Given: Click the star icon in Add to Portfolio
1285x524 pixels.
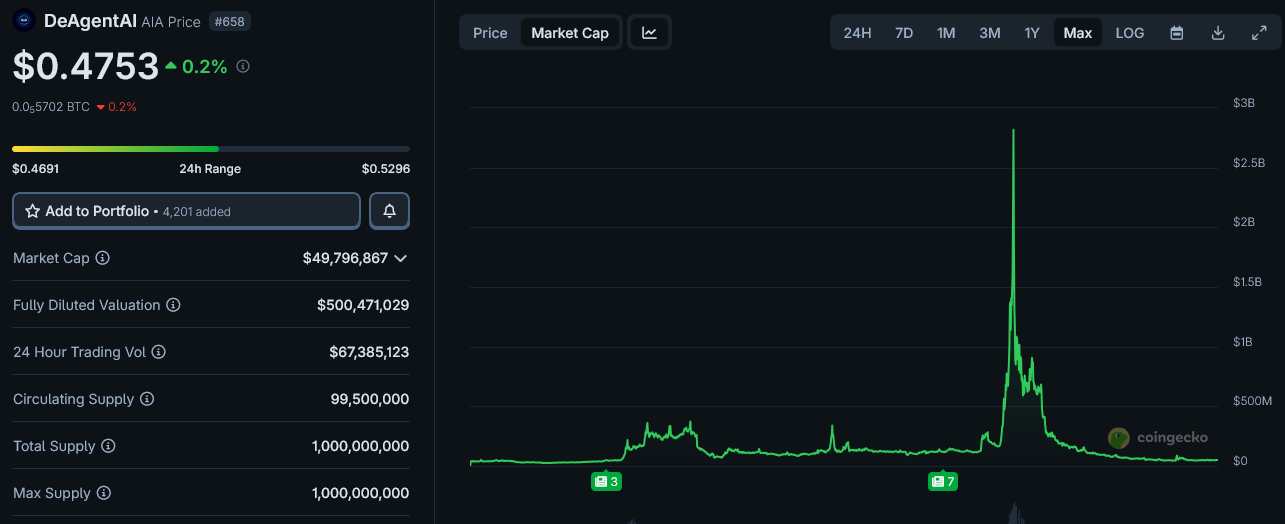Looking at the screenshot, I should coord(32,211).
